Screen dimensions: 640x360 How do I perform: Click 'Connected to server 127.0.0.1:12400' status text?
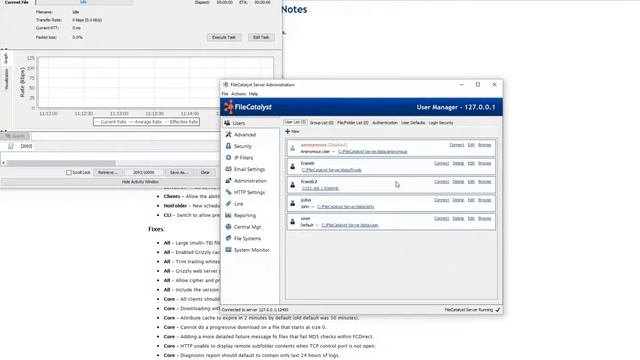tap(255, 310)
